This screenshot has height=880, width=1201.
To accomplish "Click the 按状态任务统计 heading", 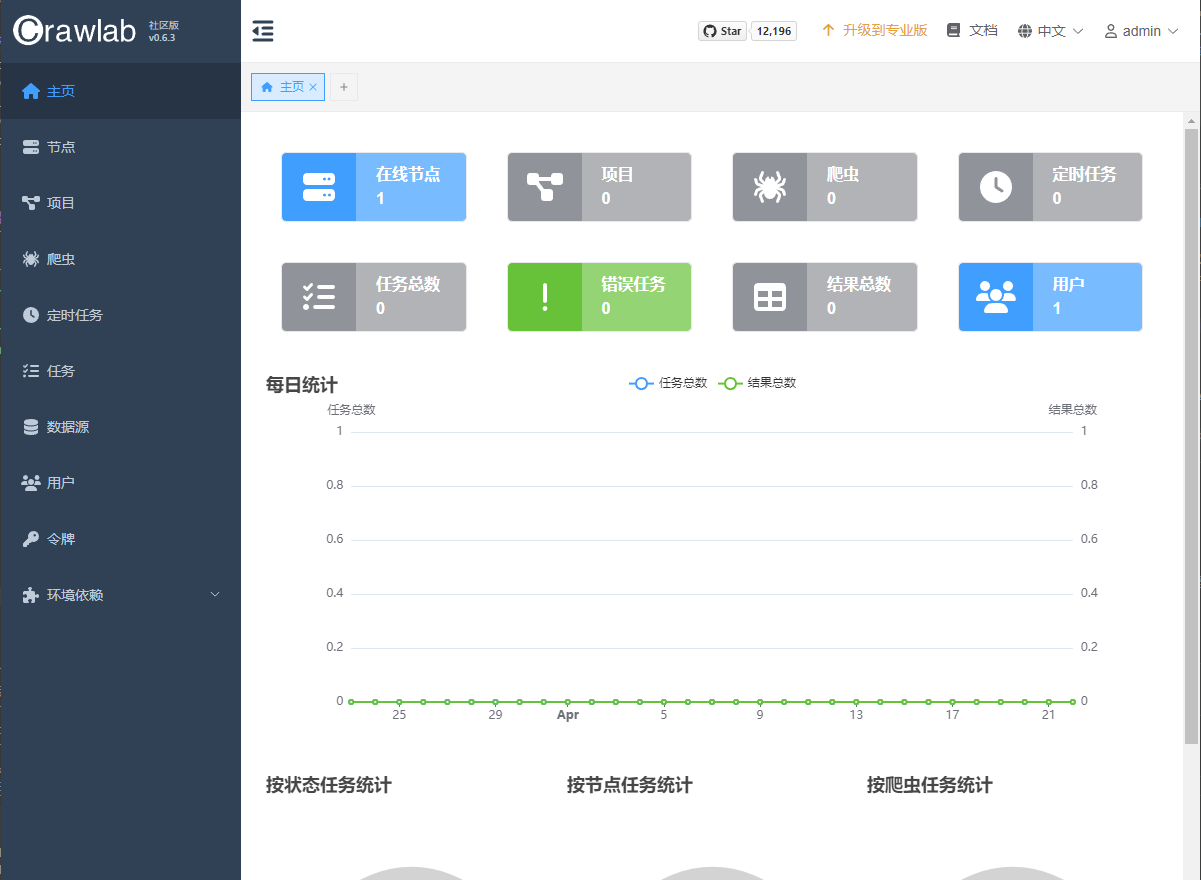I will [329, 785].
